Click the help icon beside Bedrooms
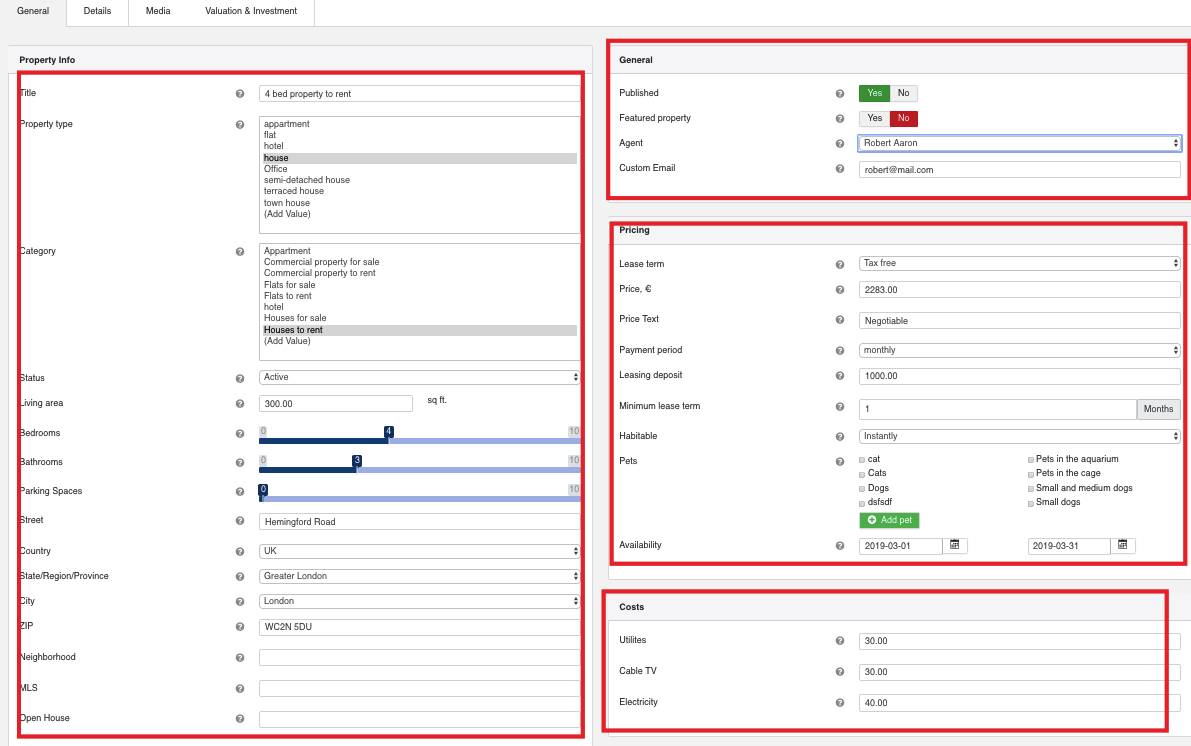 pos(240,434)
